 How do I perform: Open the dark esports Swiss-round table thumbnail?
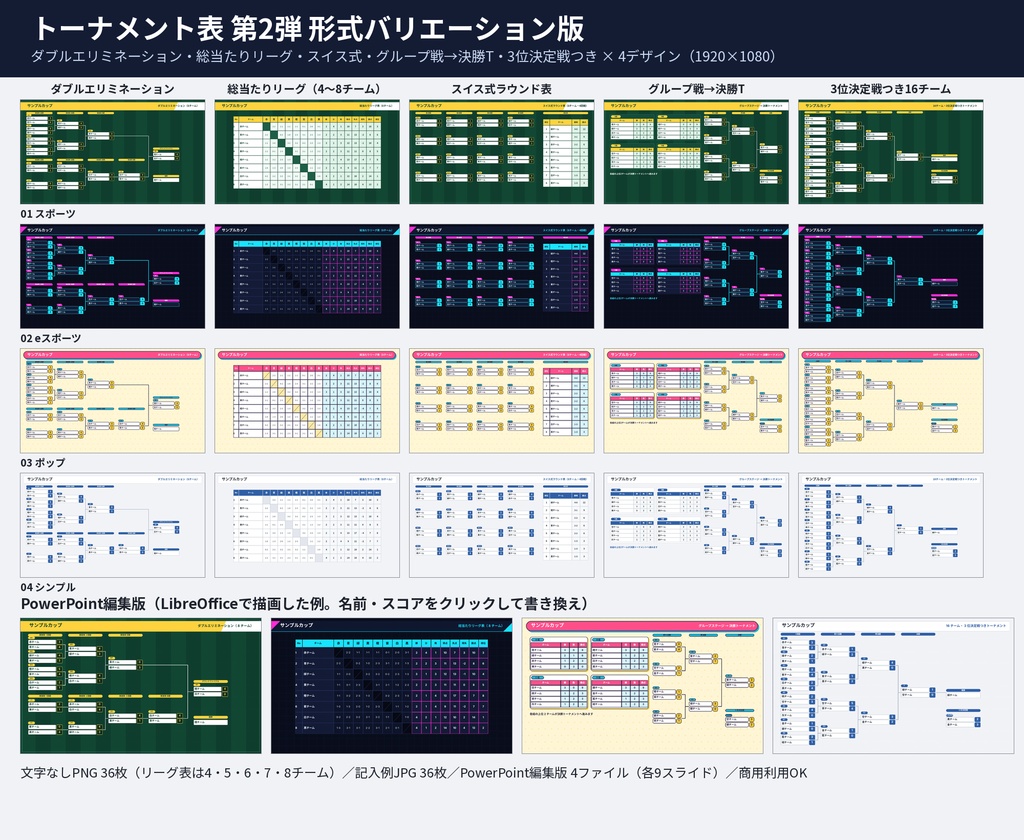[x=502, y=276]
